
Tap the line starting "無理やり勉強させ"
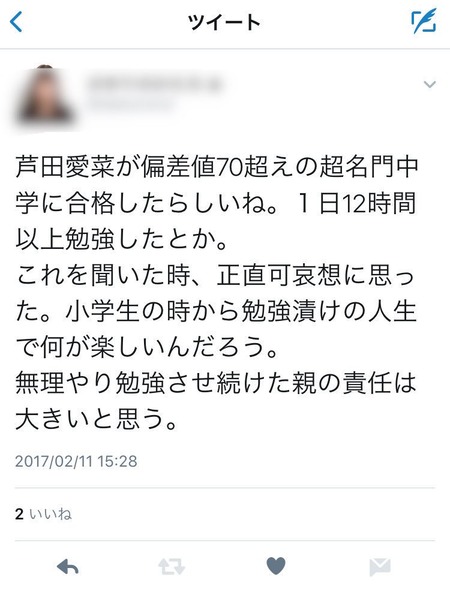[216, 384]
